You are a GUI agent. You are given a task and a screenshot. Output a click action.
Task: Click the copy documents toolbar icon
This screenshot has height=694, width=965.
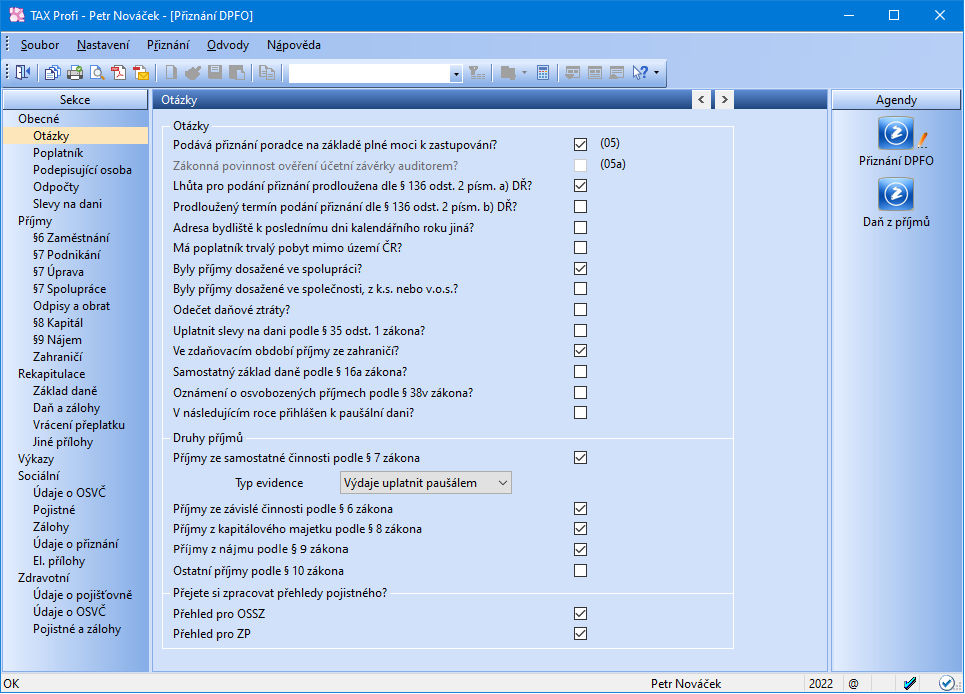tap(53, 73)
